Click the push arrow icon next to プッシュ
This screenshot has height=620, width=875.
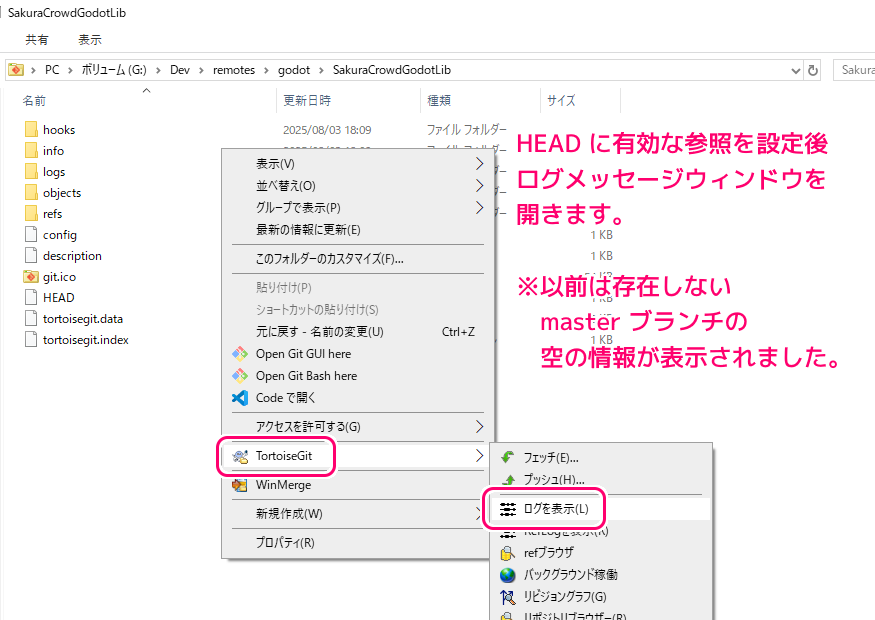507,480
